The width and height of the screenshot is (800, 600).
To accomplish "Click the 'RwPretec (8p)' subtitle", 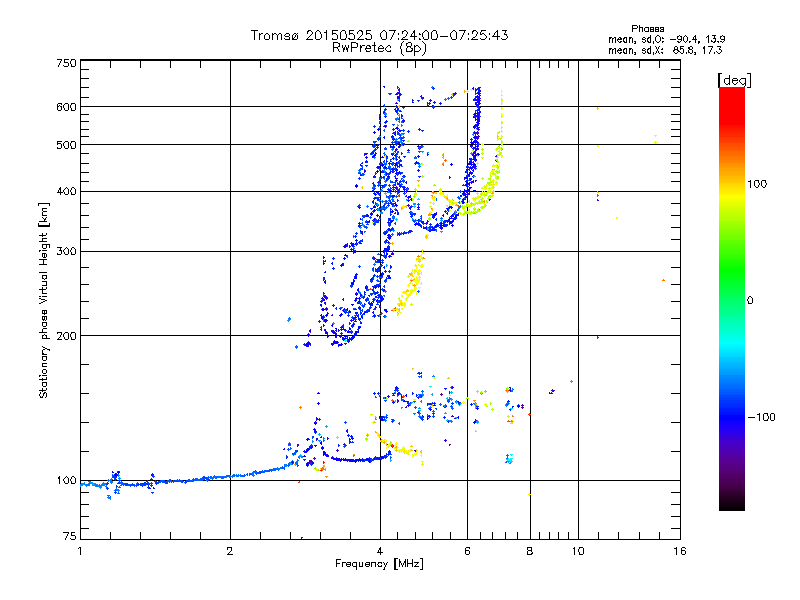I will [x=379, y=48].
